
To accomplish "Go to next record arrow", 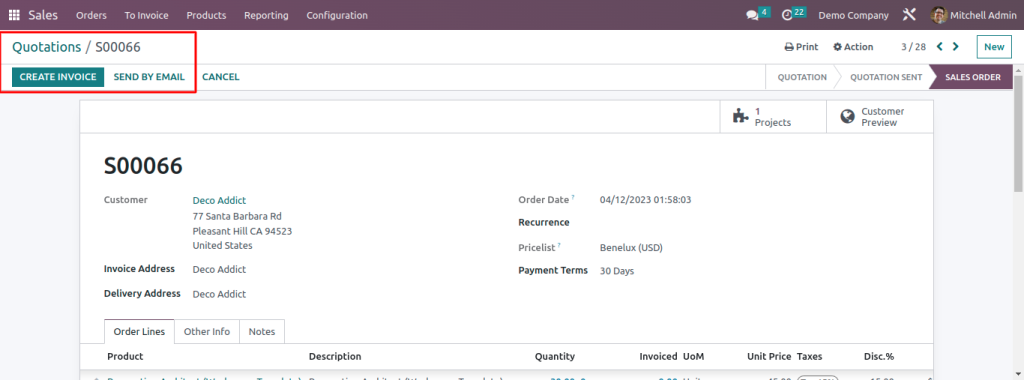I will click(955, 46).
